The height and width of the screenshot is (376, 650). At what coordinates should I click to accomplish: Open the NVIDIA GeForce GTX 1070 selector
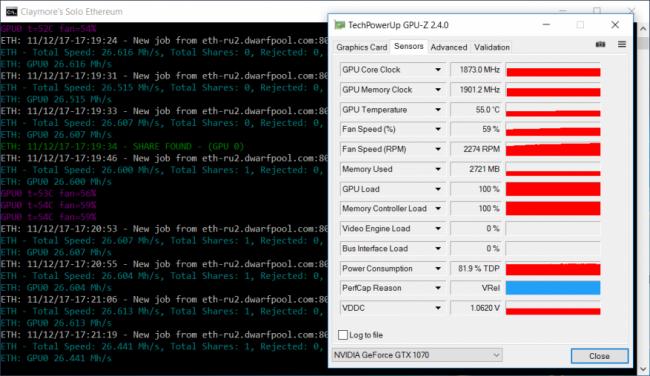[x=417, y=355]
